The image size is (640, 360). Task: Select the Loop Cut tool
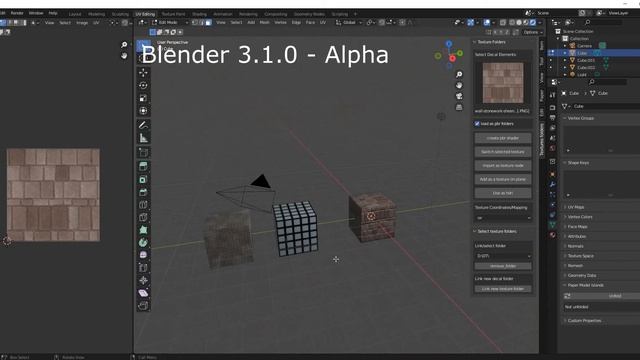pos(143,204)
